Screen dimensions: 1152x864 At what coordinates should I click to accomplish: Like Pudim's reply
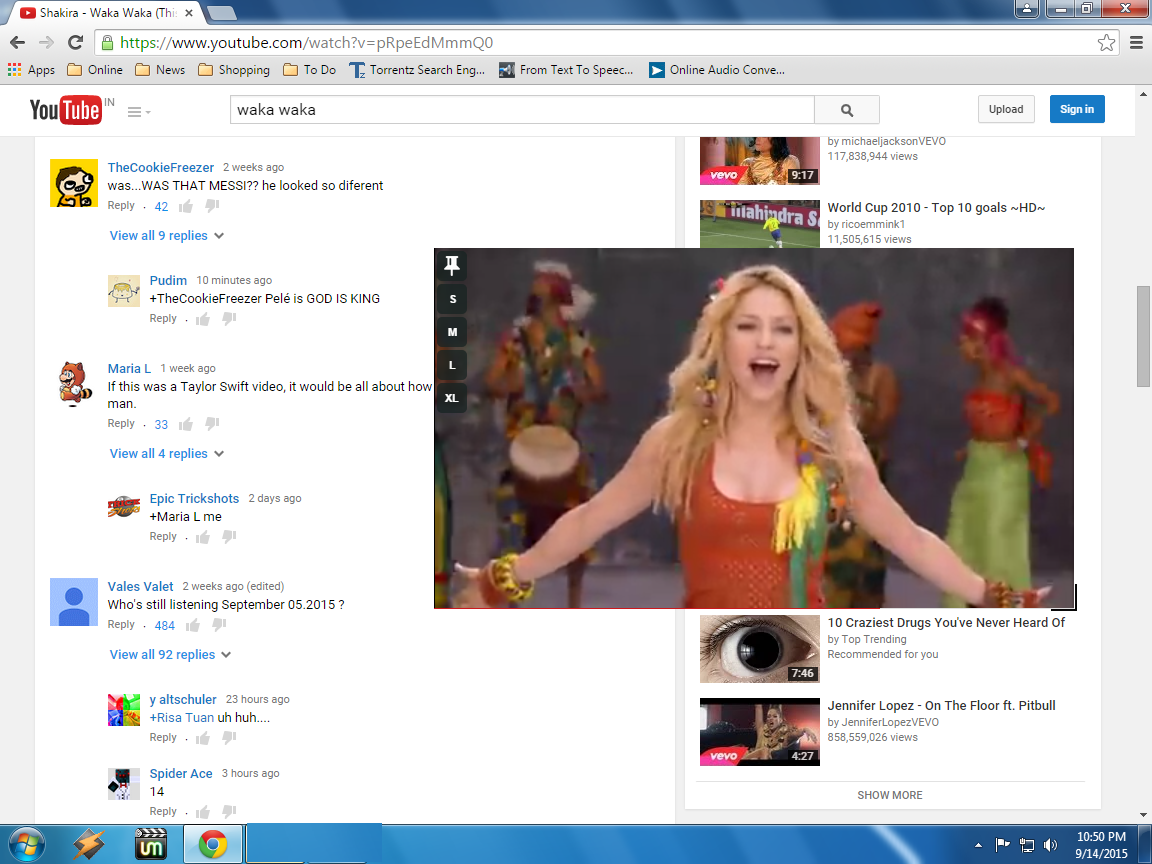pos(204,319)
